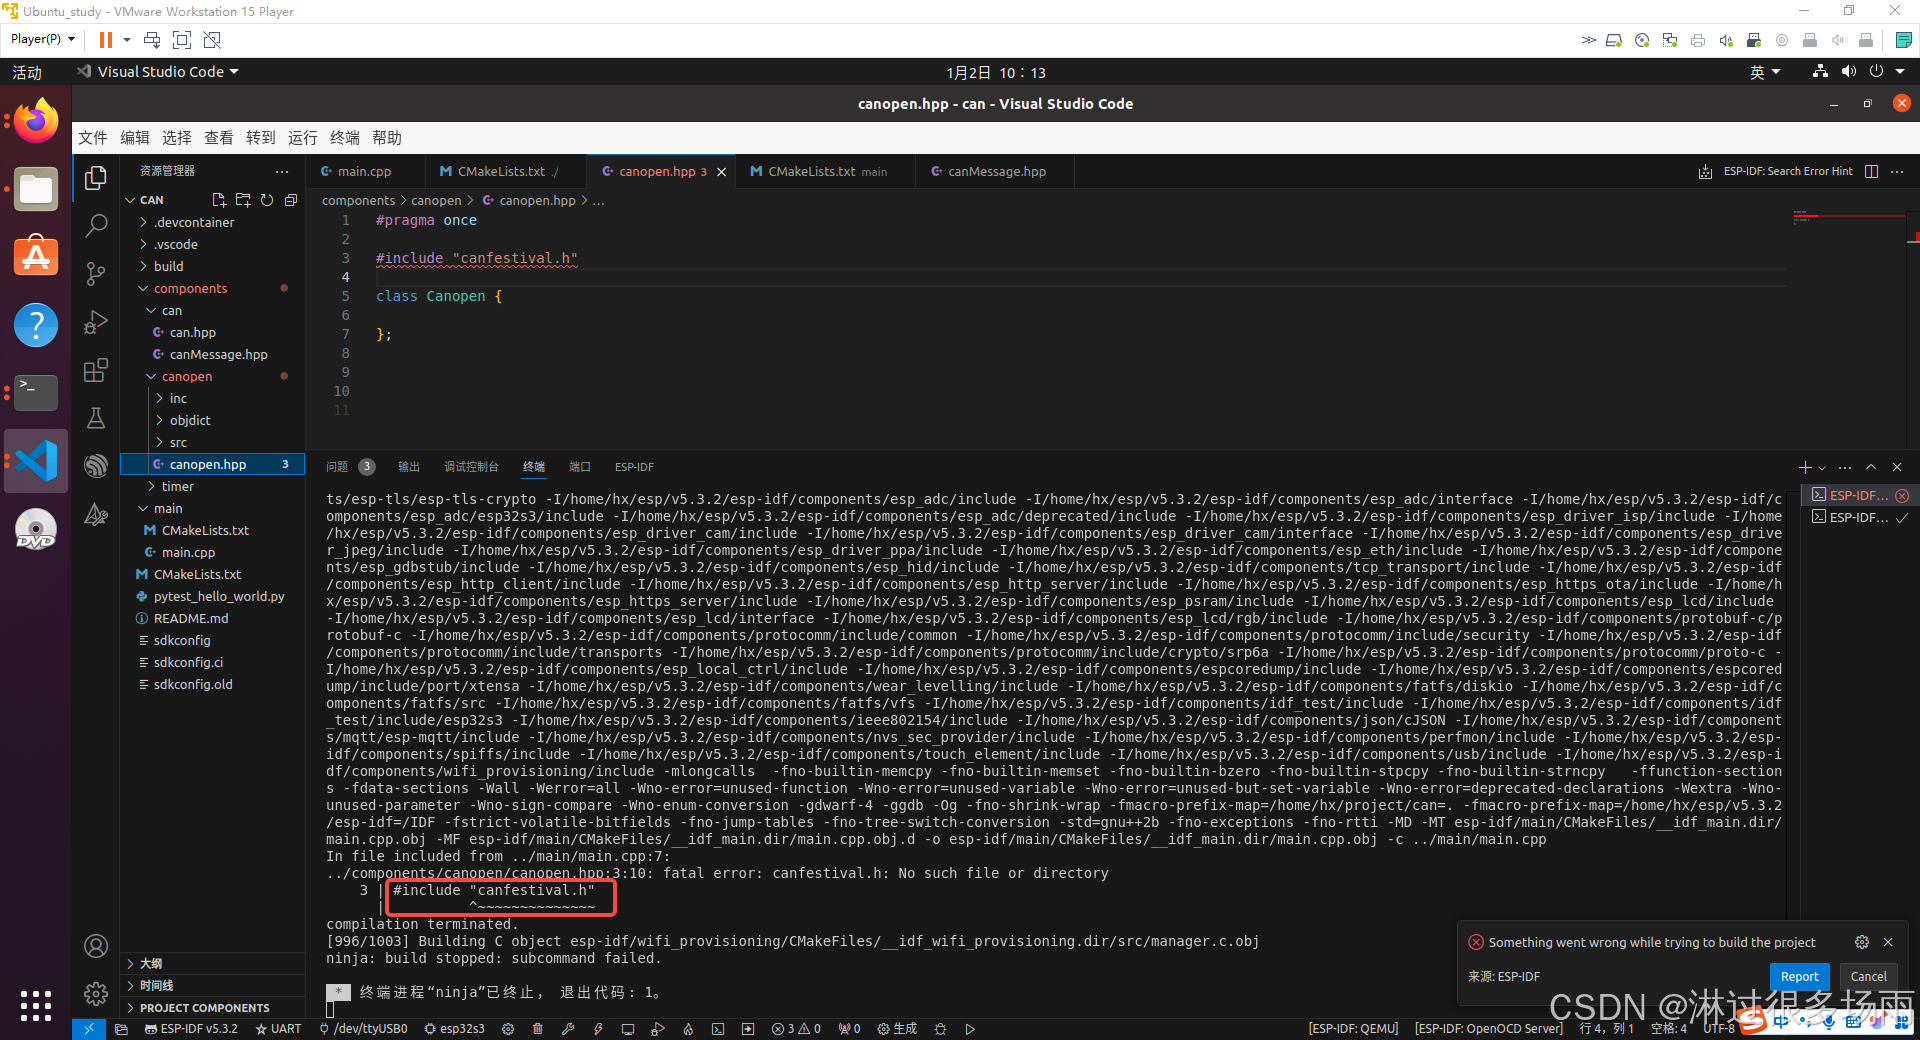
Task: Click the canopen breadcrumb segment
Action: point(436,200)
